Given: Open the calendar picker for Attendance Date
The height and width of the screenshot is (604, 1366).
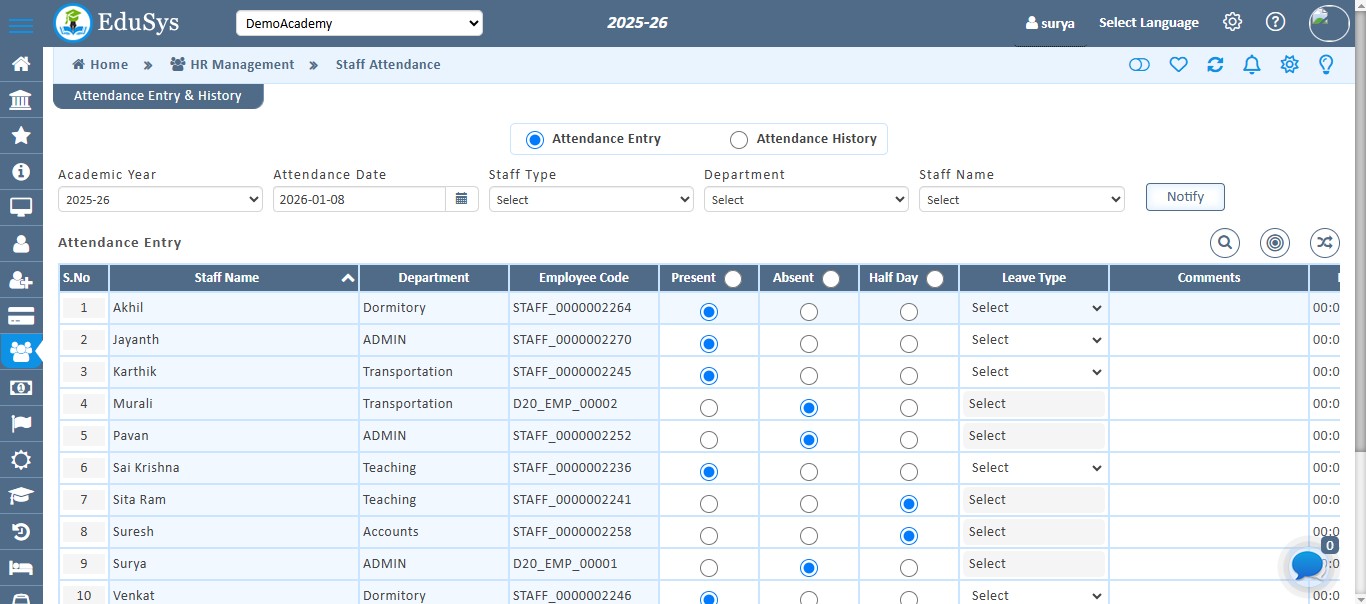Looking at the screenshot, I should point(461,199).
